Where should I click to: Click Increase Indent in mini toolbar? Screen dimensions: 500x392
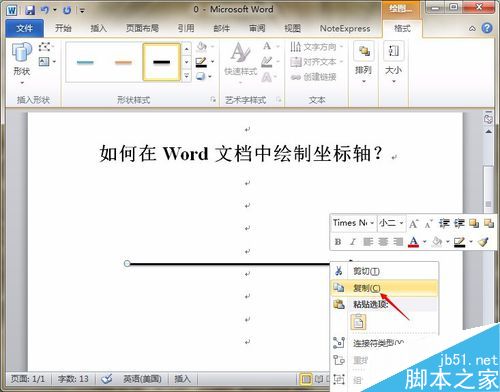coord(459,223)
